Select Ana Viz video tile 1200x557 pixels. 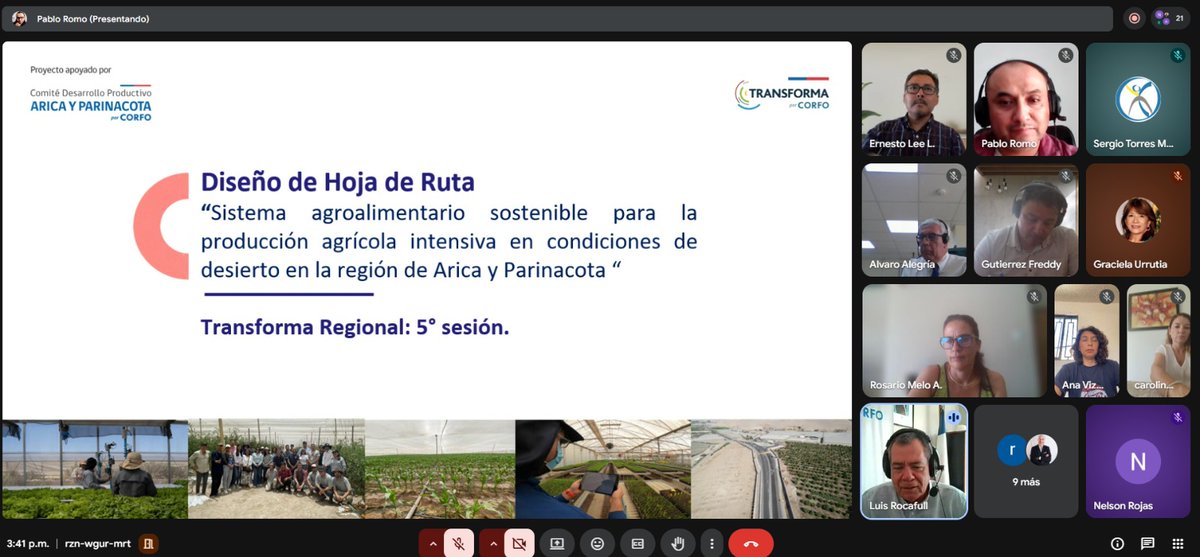pyautogui.click(x=1086, y=341)
